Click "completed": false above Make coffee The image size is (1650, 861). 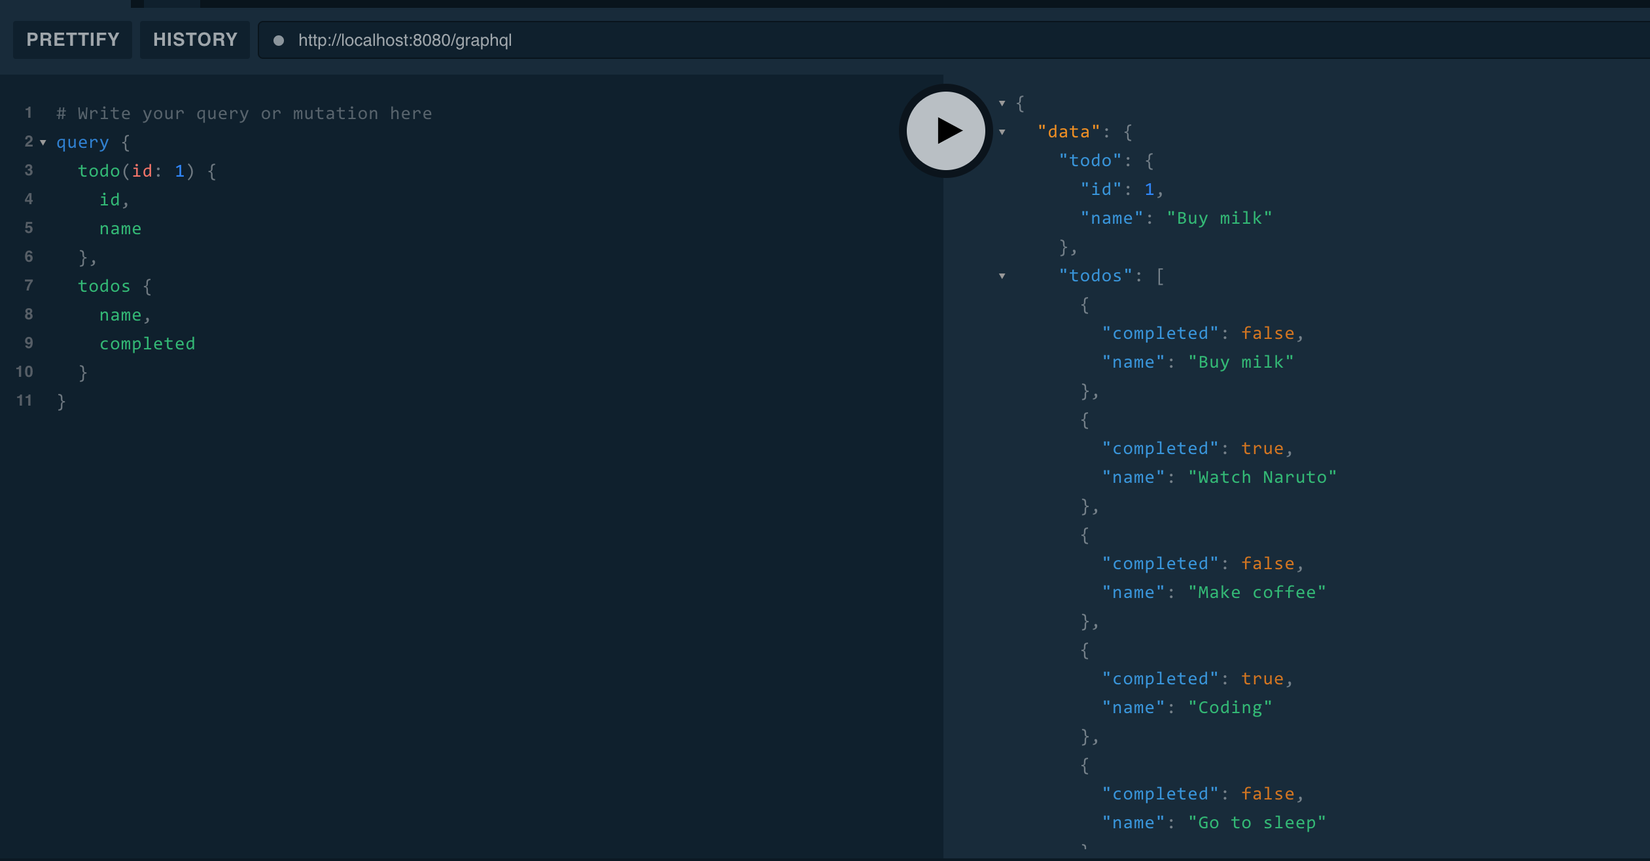point(1203,564)
